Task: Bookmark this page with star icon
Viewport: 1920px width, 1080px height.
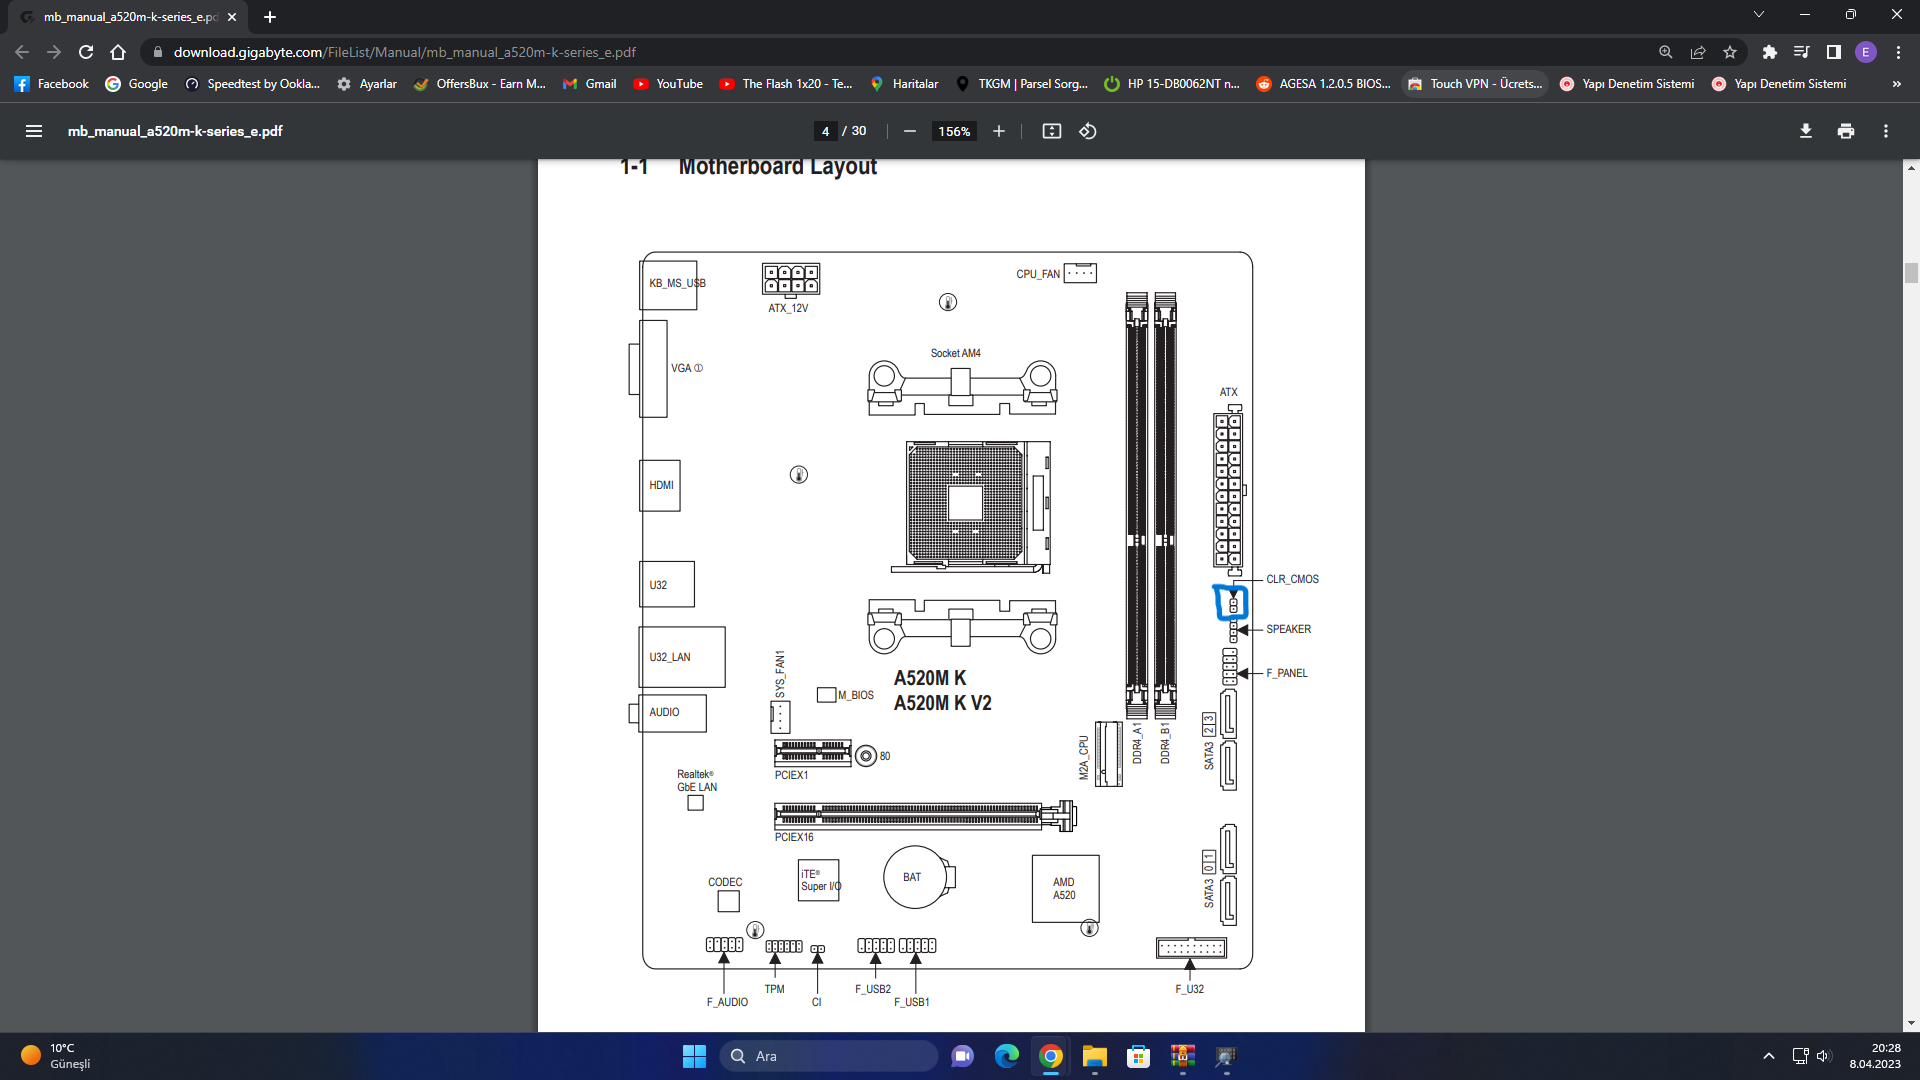Action: click(1730, 52)
